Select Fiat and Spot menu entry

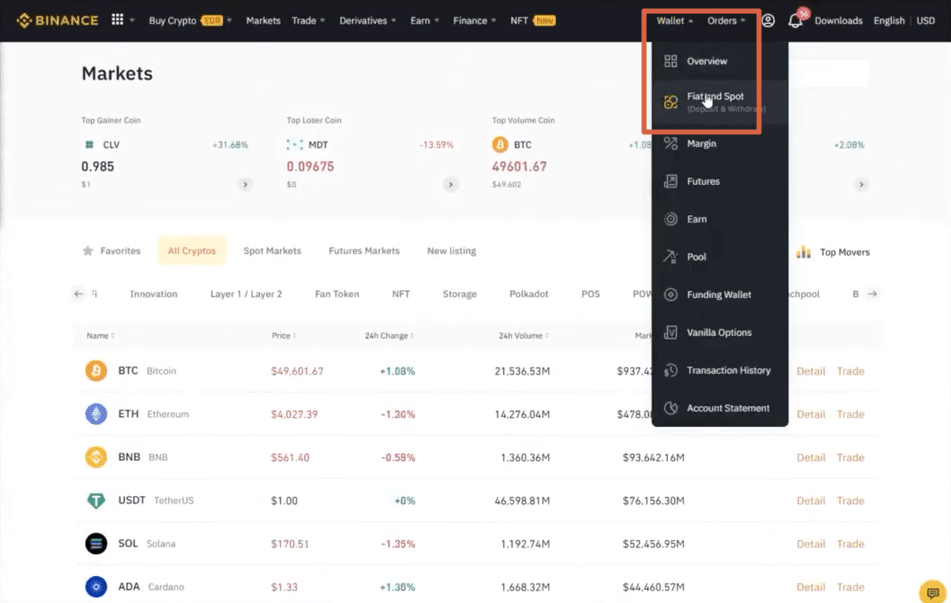[x=720, y=102]
